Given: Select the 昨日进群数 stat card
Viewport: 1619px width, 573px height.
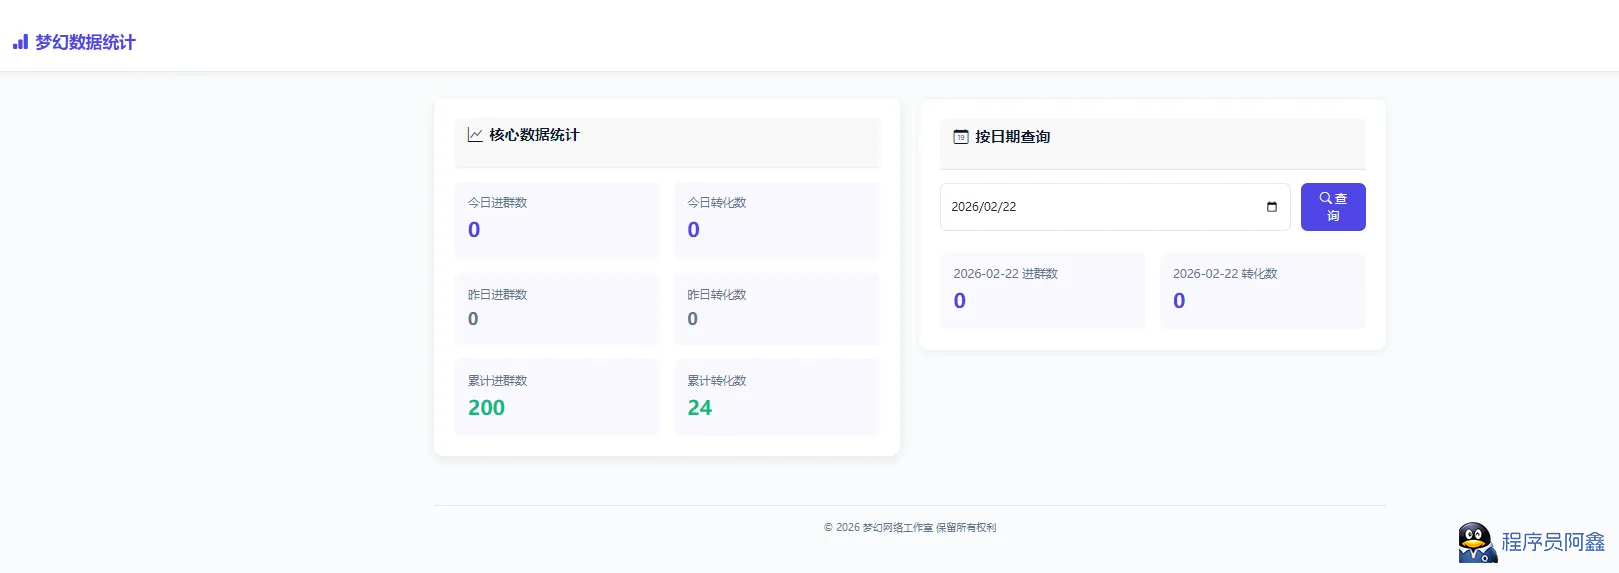Looking at the screenshot, I should [x=557, y=309].
